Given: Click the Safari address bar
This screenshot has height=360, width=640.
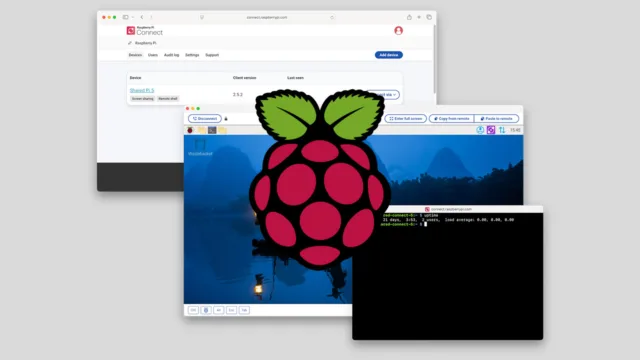Looking at the screenshot, I should [267, 17].
